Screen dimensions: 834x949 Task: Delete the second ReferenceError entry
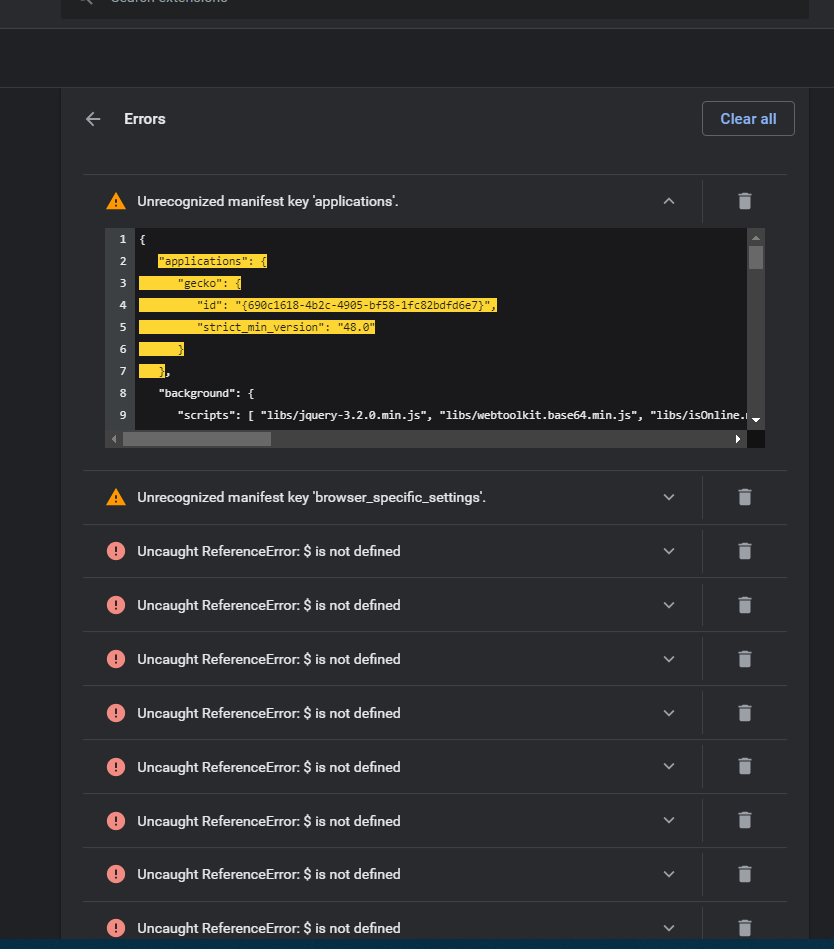(x=744, y=605)
